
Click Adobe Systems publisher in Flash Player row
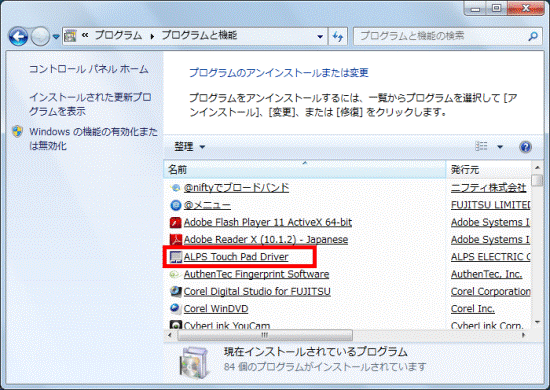click(490, 222)
